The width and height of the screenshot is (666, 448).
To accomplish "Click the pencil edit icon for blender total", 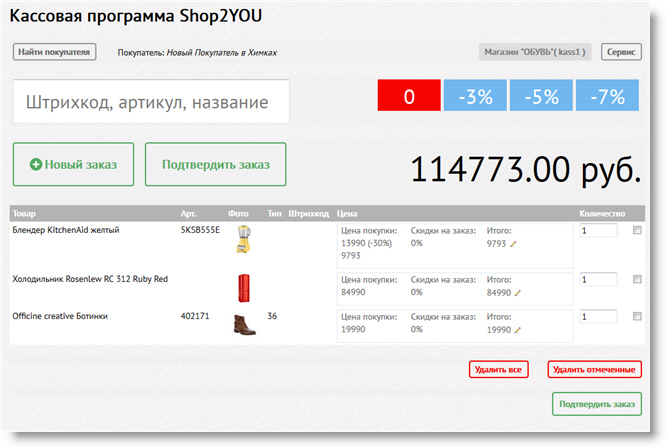I will [514, 244].
